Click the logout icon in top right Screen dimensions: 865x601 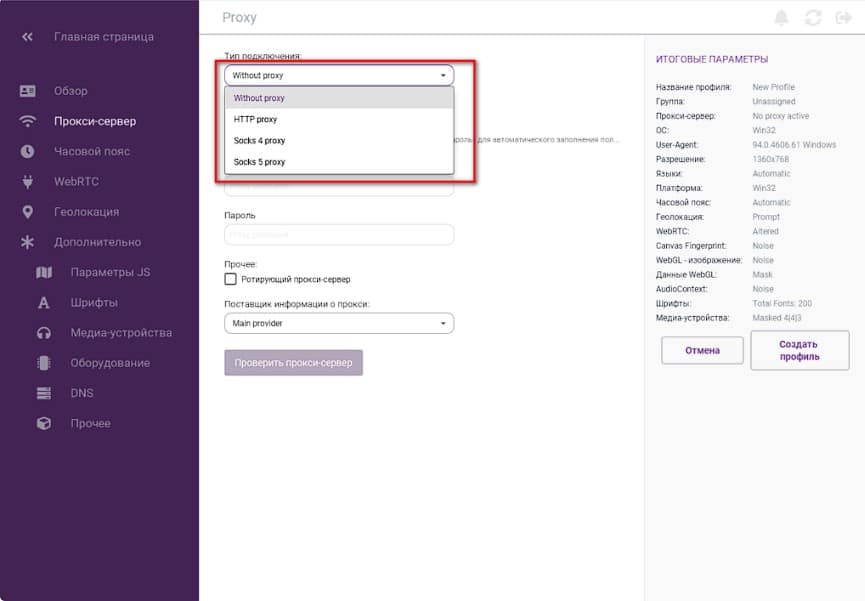pos(840,18)
